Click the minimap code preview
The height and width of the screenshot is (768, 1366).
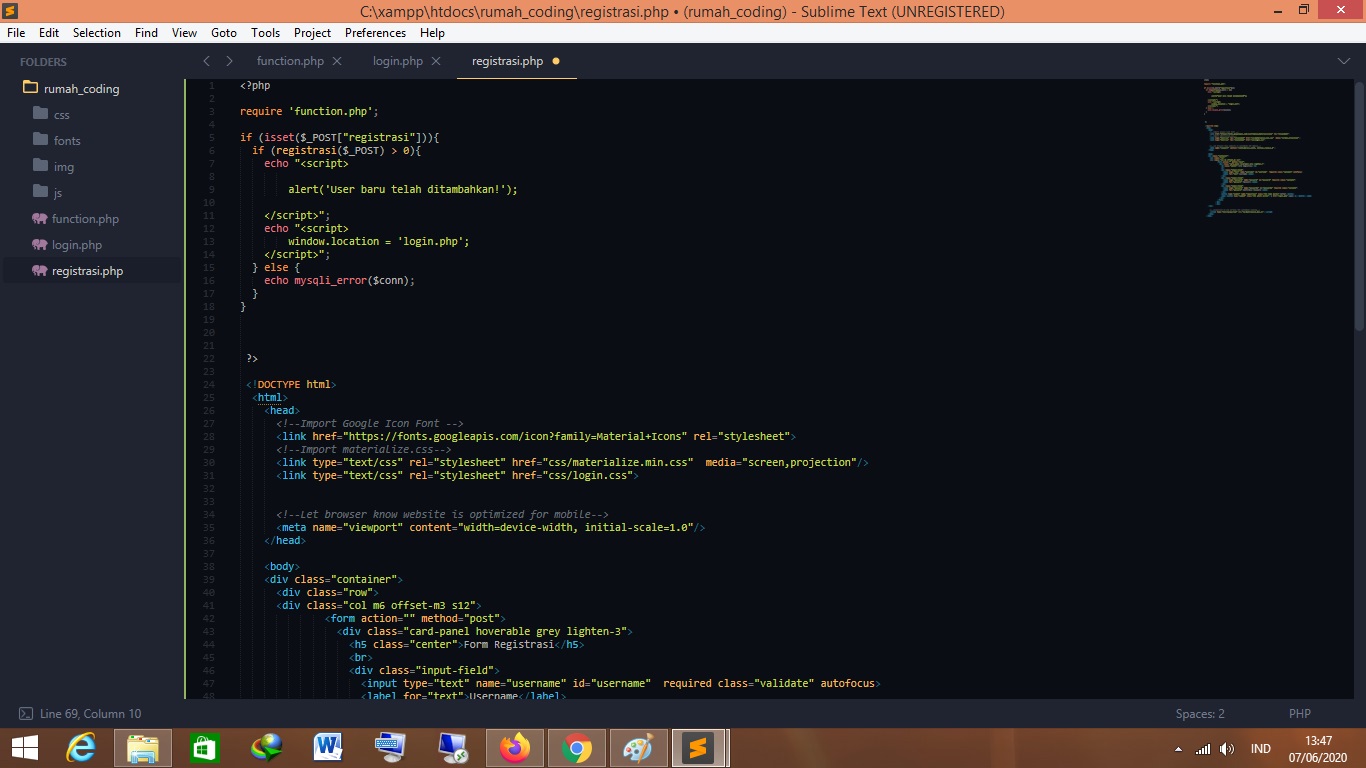(x=1255, y=150)
